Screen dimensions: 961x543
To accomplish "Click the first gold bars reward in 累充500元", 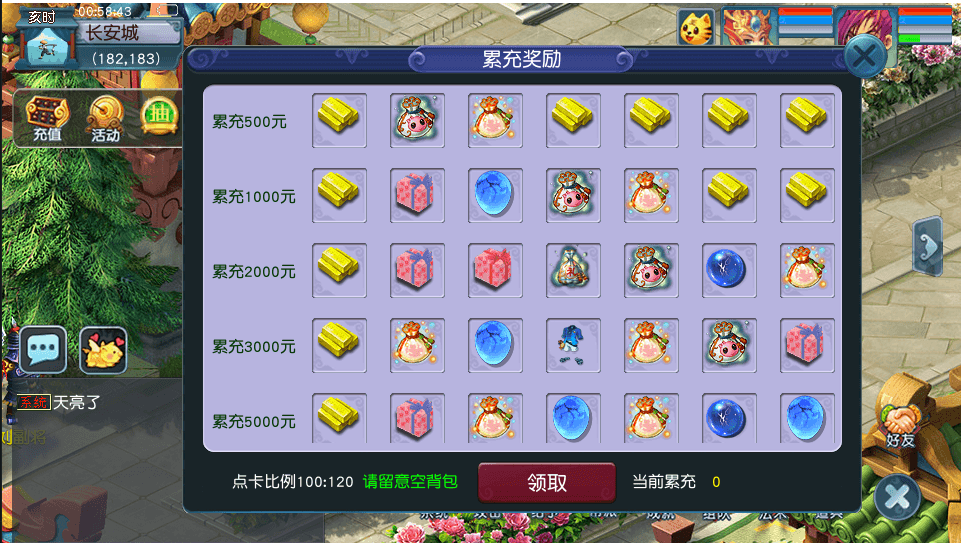I will [x=339, y=120].
